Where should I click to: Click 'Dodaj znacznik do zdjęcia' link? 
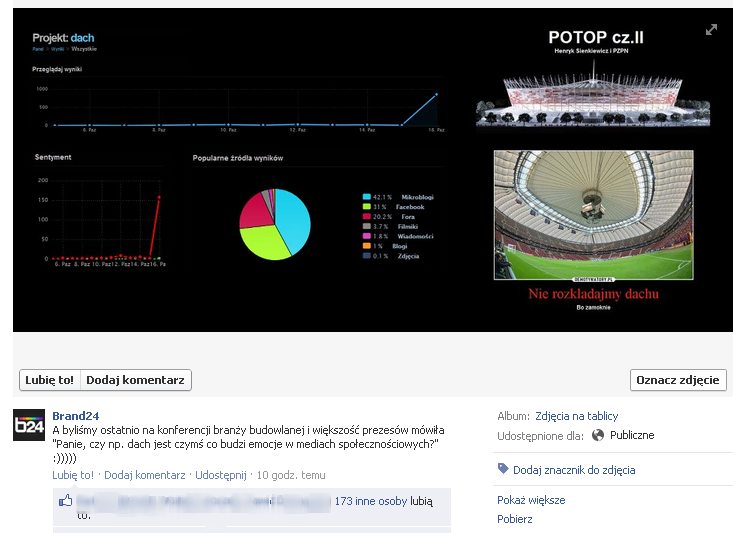pyautogui.click(x=573, y=470)
